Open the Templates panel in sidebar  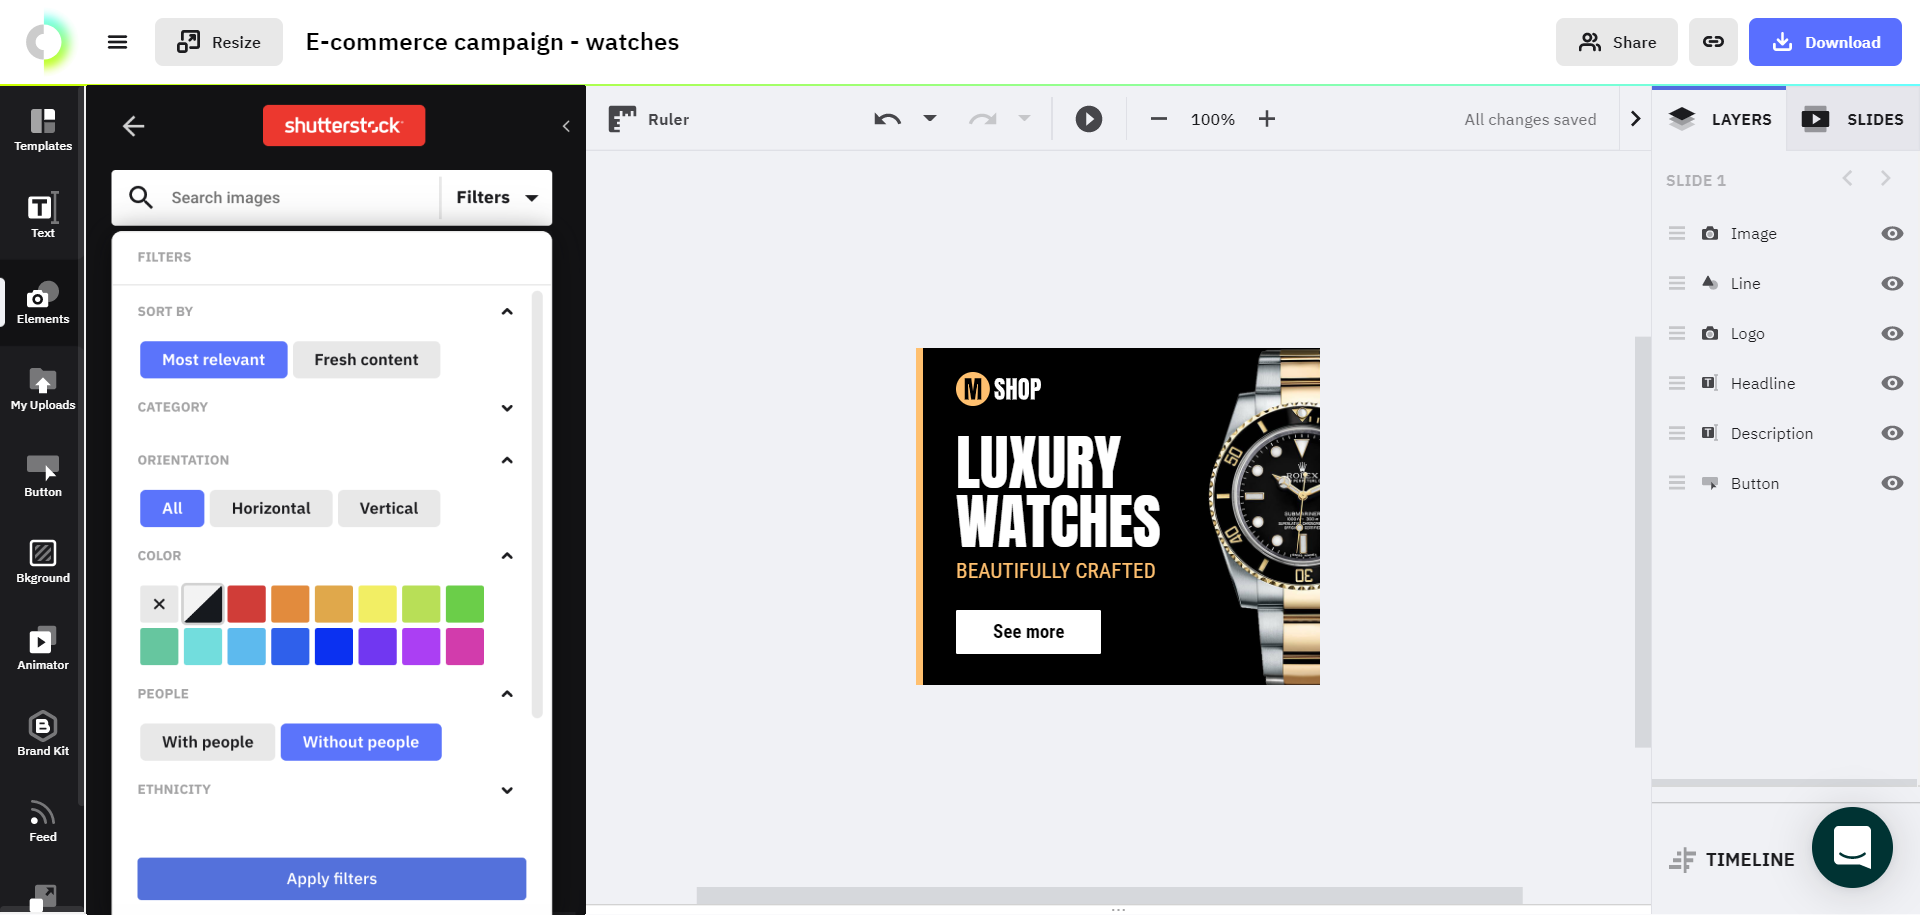pyautogui.click(x=42, y=130)
